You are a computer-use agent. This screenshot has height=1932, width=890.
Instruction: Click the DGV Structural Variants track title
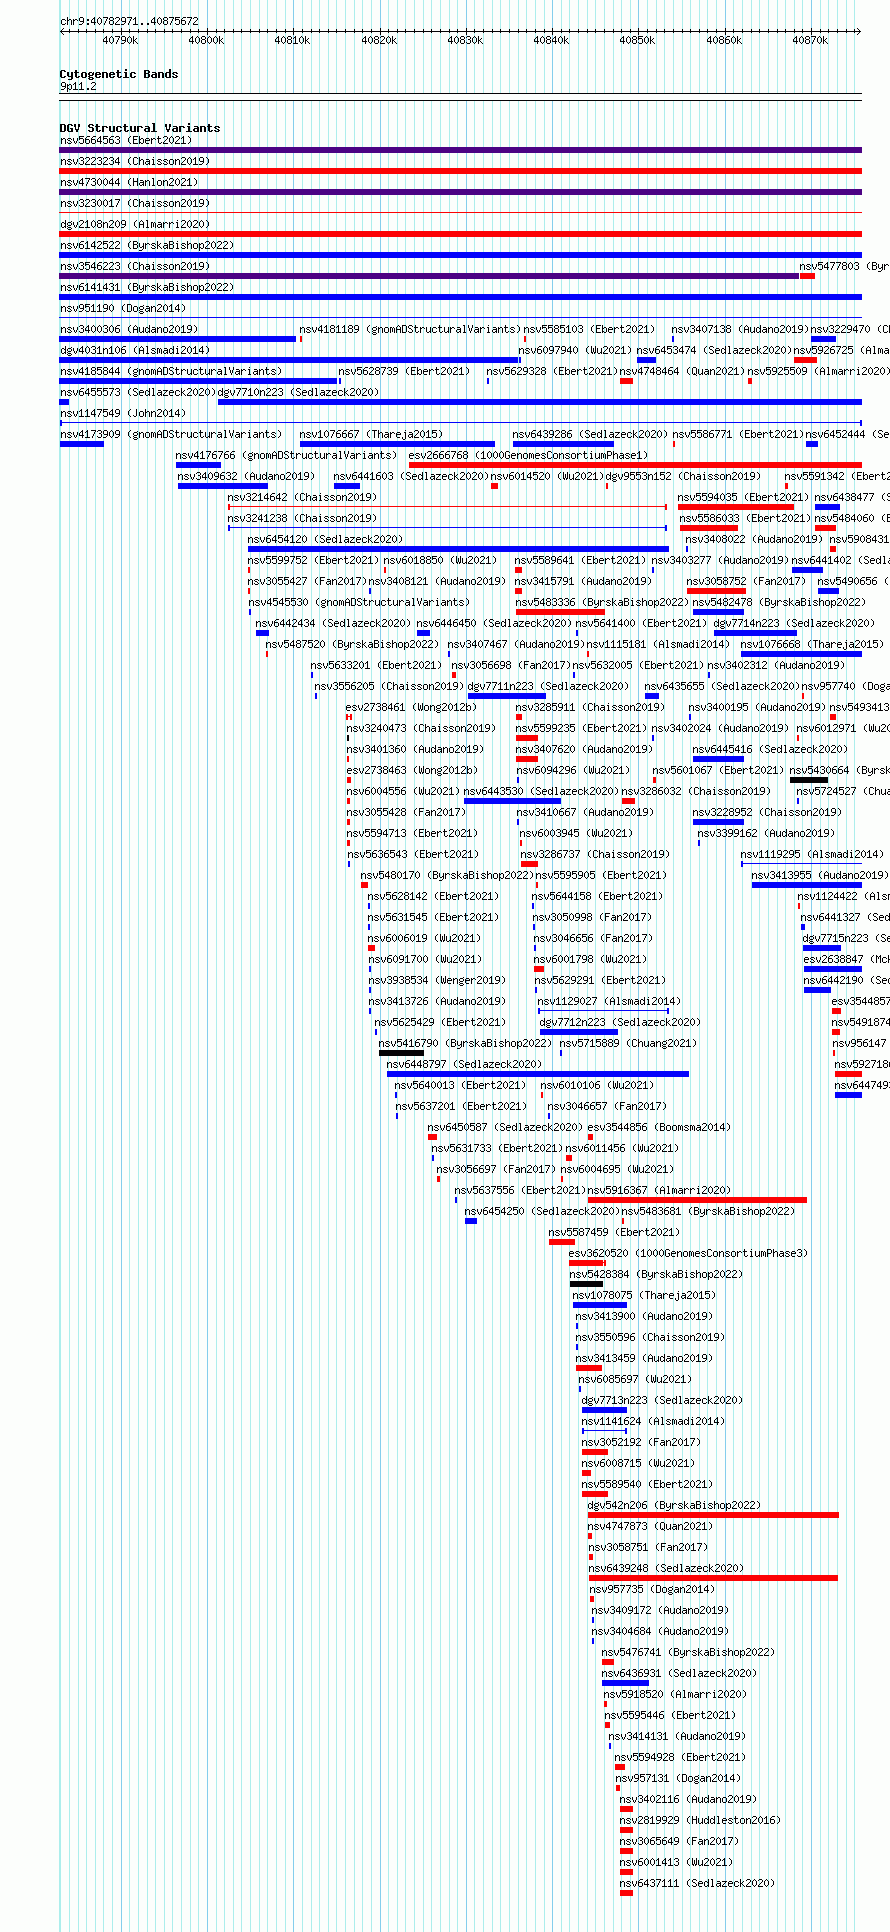140,128
